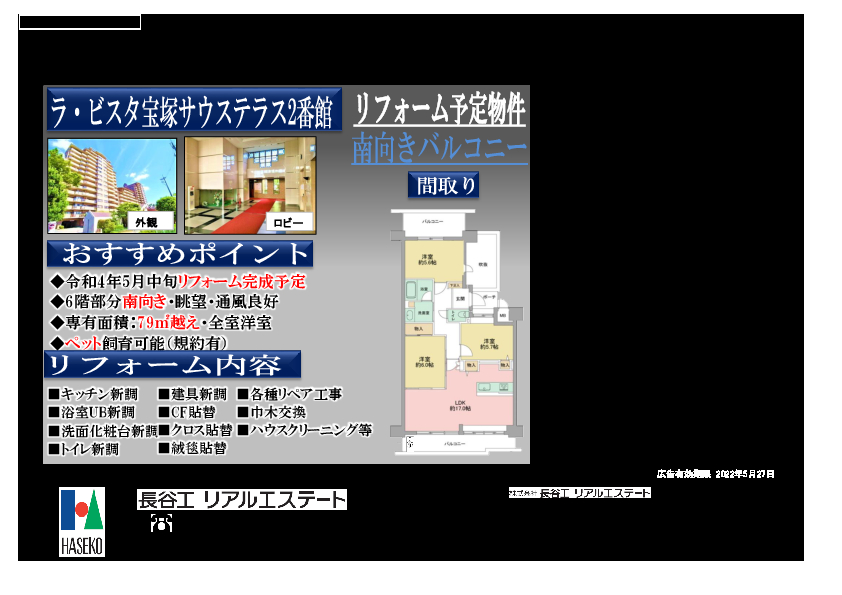Click the kitchen counter in LDK
The width and height of the screenshot is (842, 595).
491,386
